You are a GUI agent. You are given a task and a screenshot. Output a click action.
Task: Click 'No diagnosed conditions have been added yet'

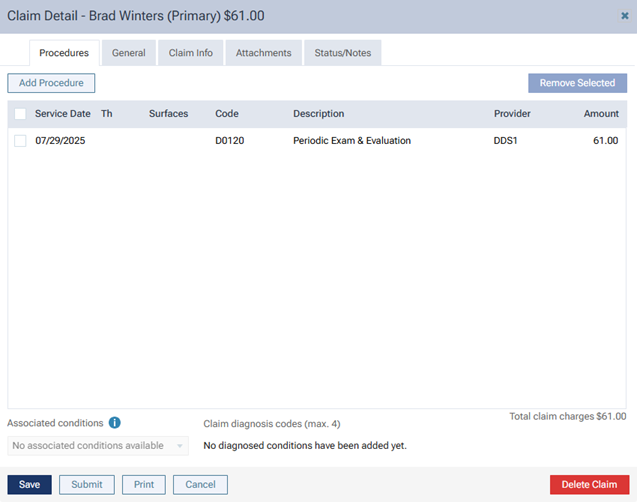click(x=305, y=446)
